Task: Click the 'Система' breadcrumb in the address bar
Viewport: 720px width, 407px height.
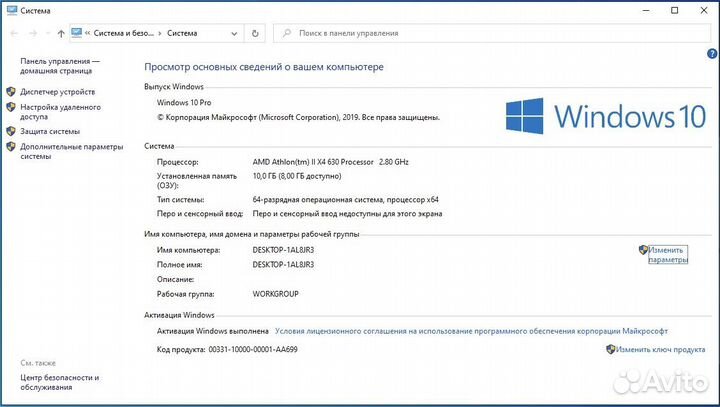Action: (x=182, y=33)
